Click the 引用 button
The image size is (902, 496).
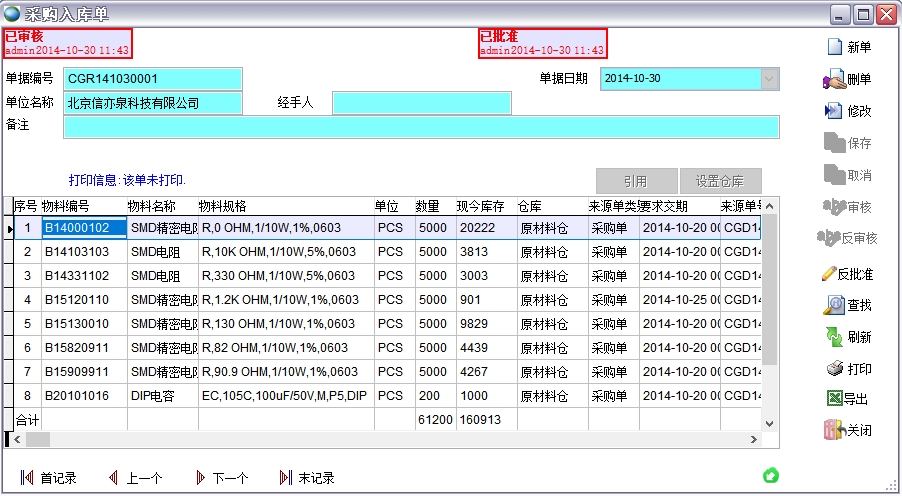pyautogui.click(x=636, y=181)
